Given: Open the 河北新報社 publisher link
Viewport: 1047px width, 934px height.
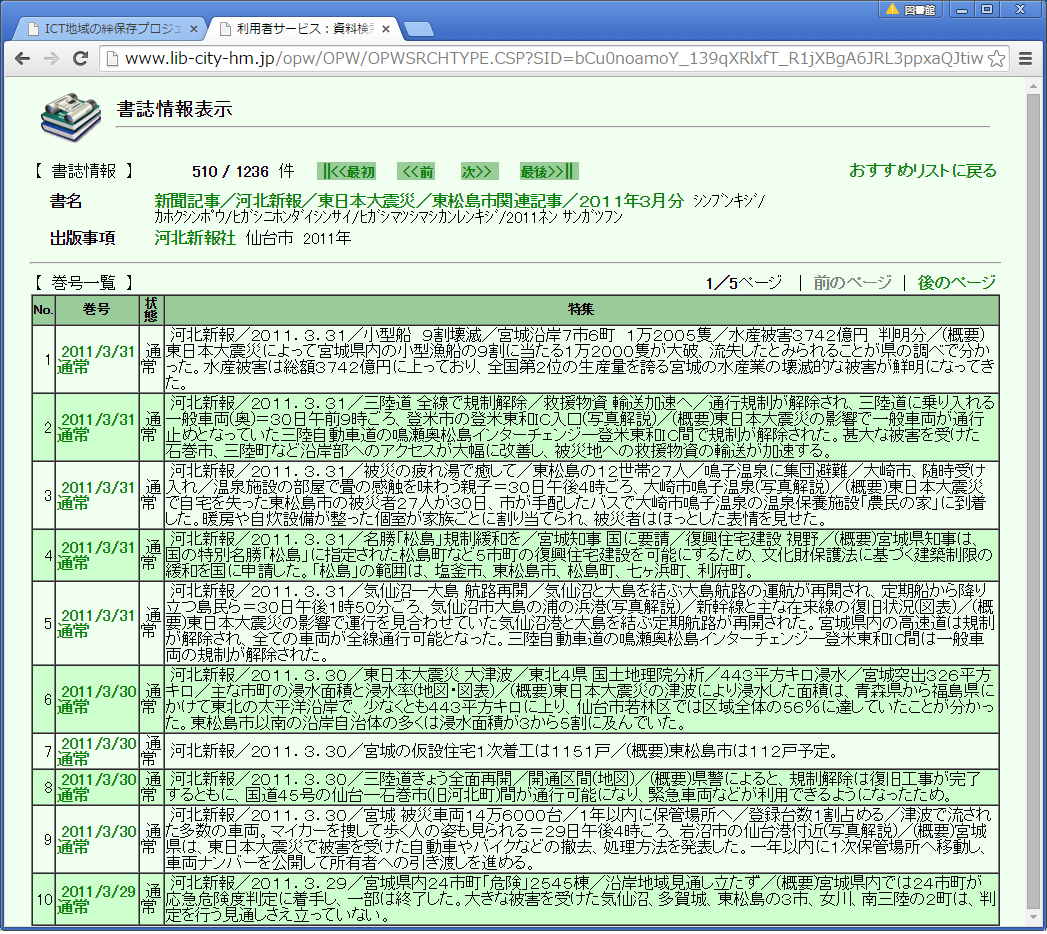Looking at the screenshot, I should point(195,238).
